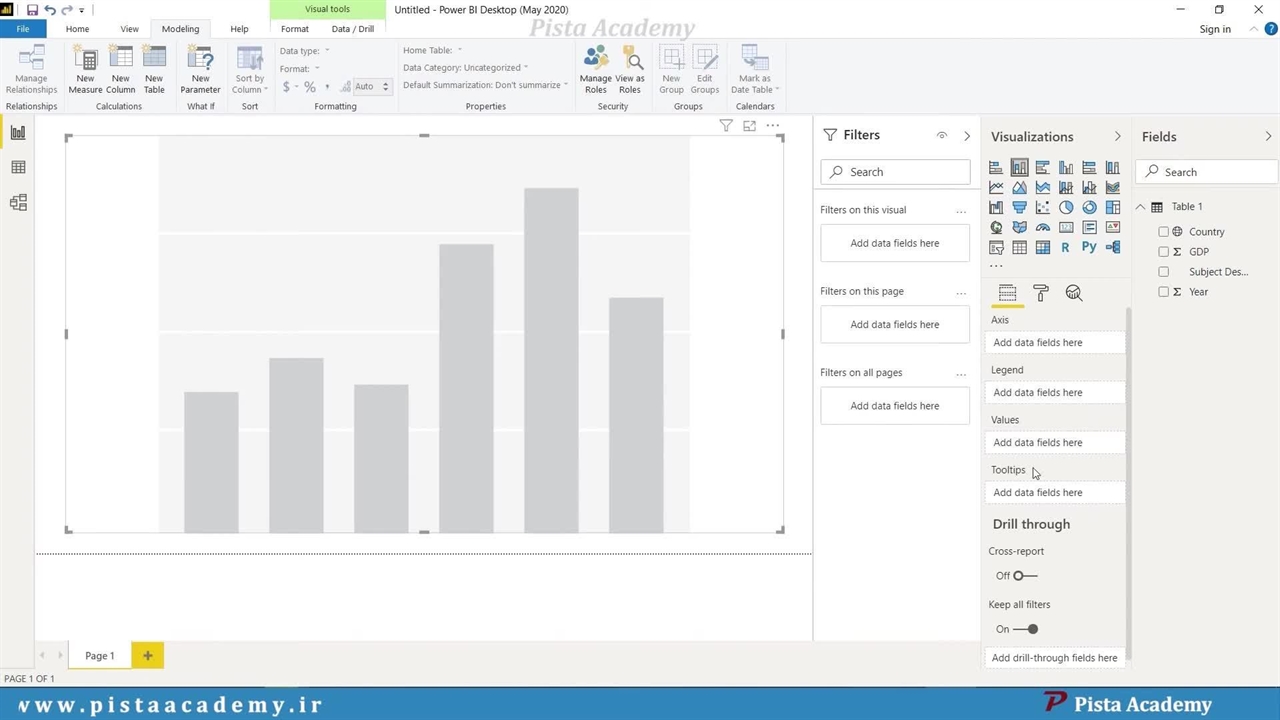Turn off Keep all filters switch

pyautogui.click(x=1025, y=629)
